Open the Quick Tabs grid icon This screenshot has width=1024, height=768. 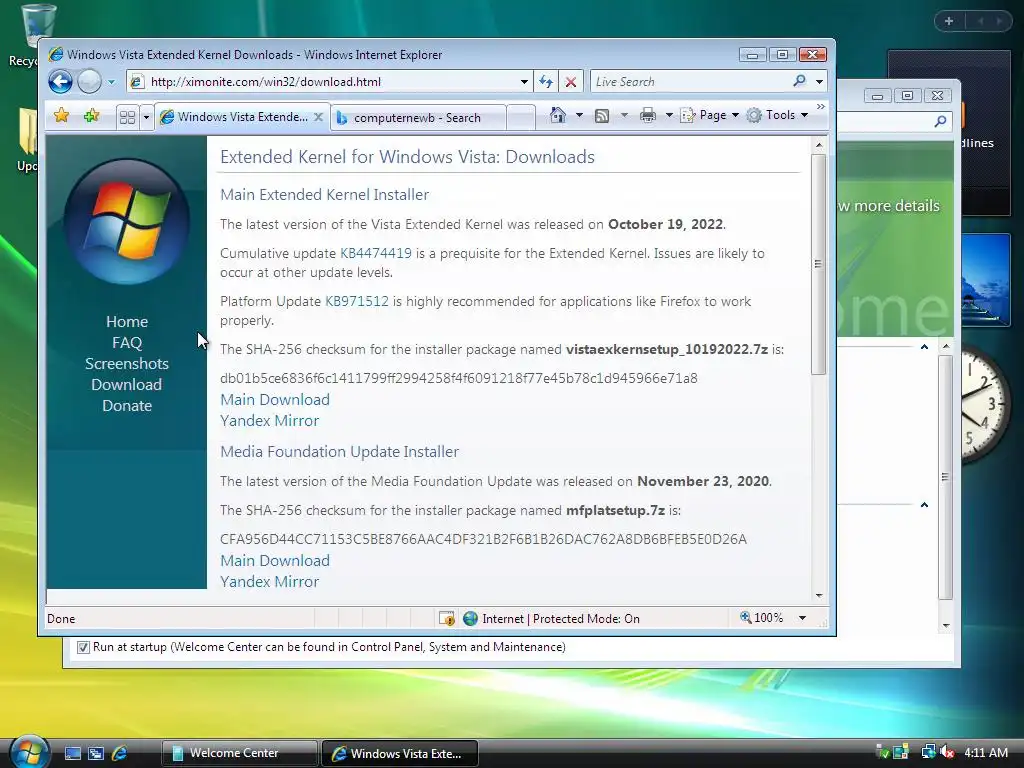click(127, 118)
